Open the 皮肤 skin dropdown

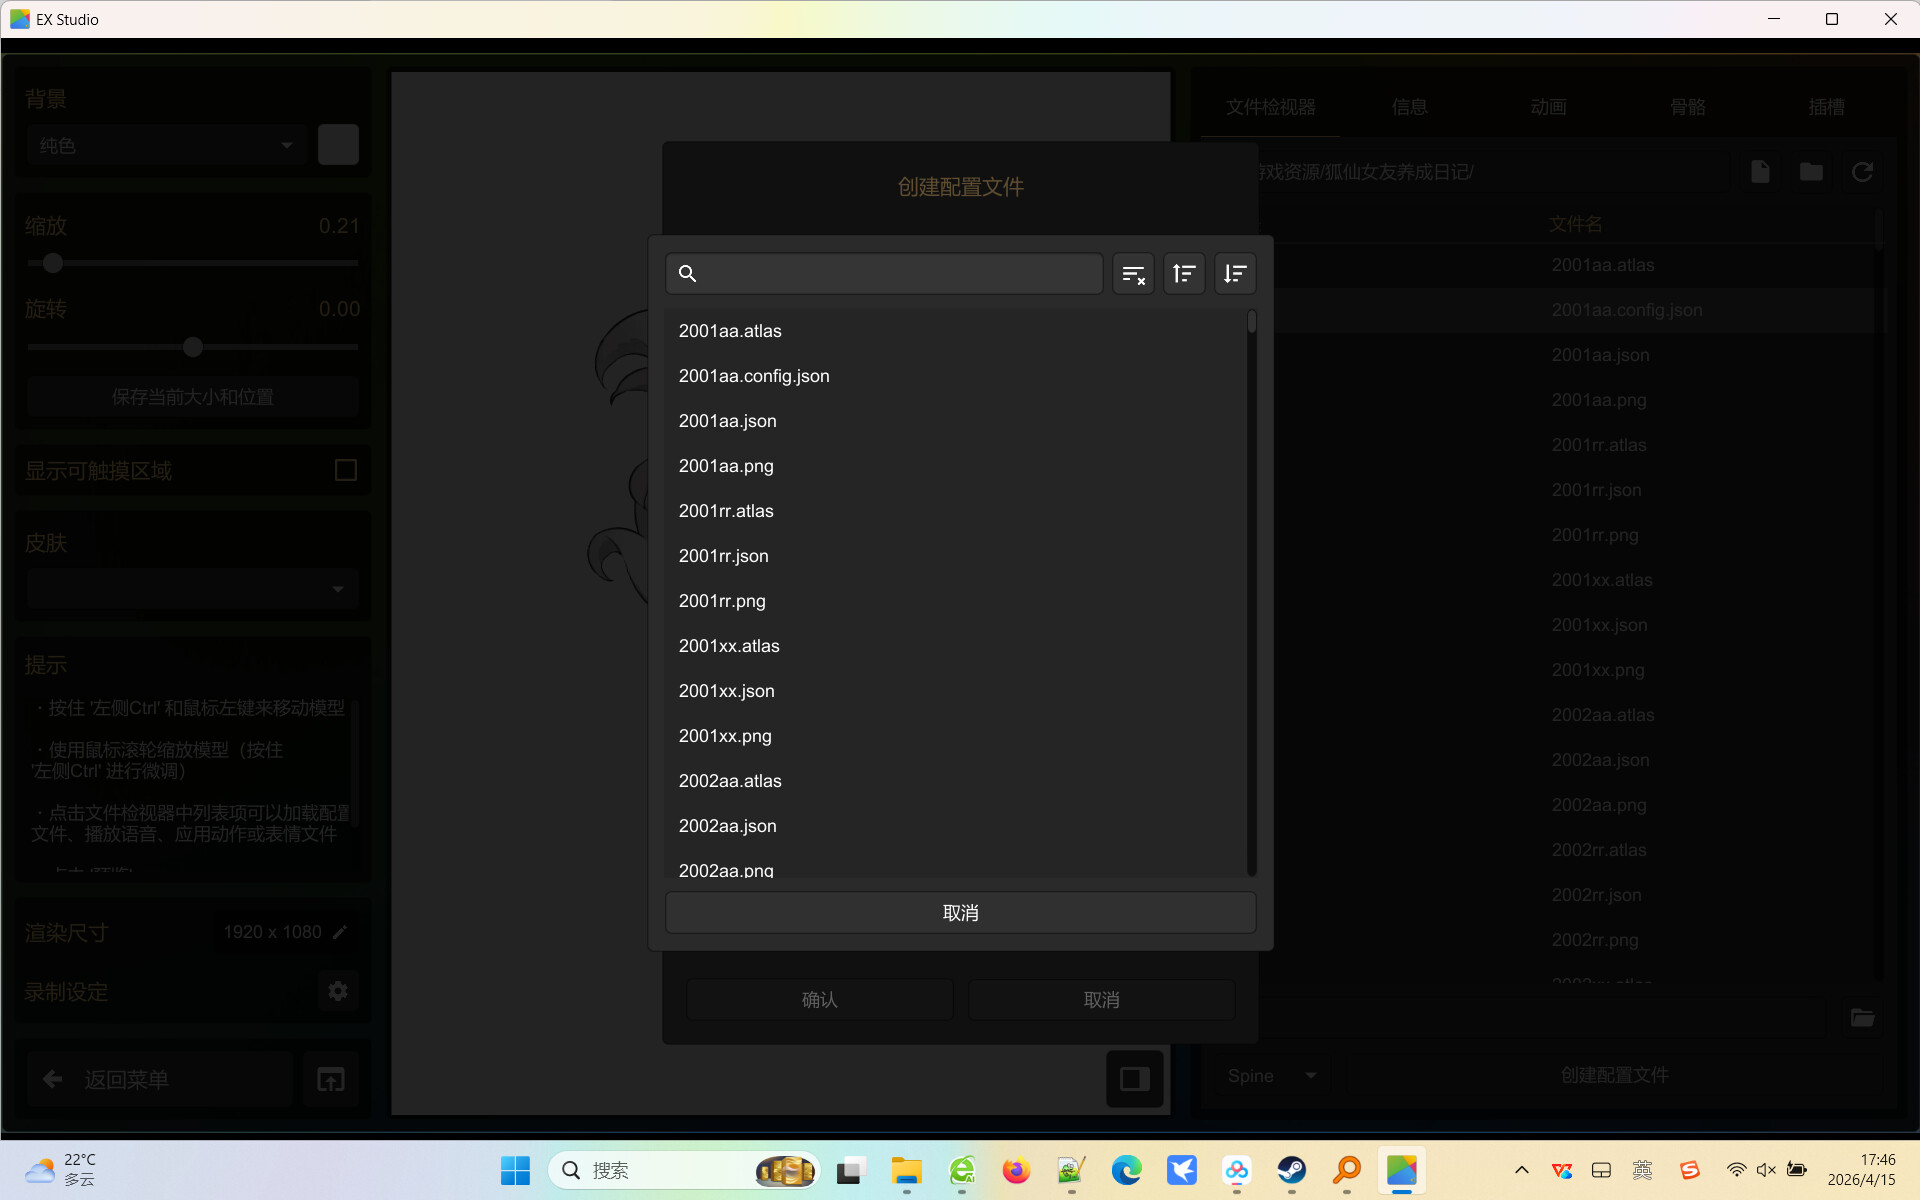(192, 589)
